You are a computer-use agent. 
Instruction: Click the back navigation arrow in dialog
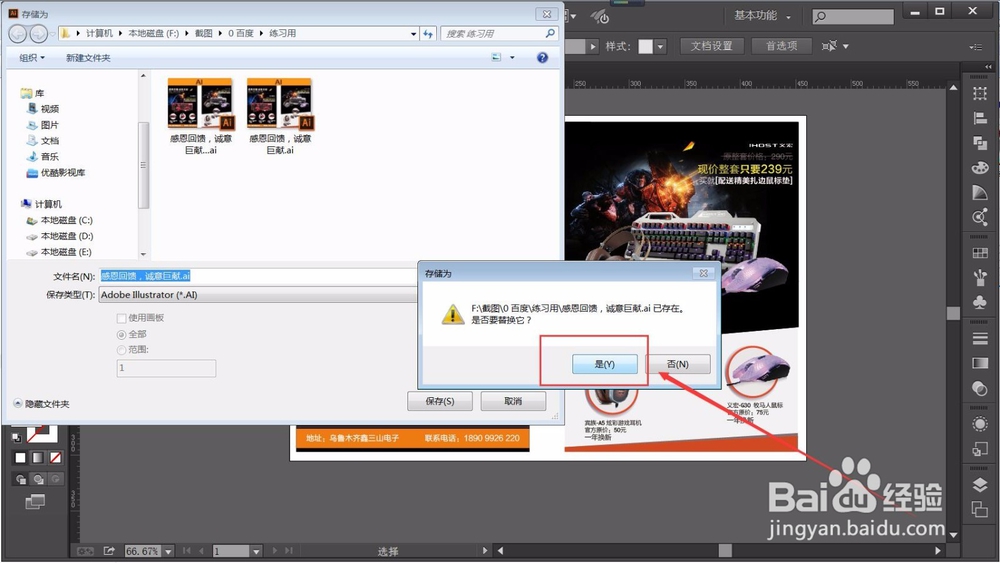18,34
